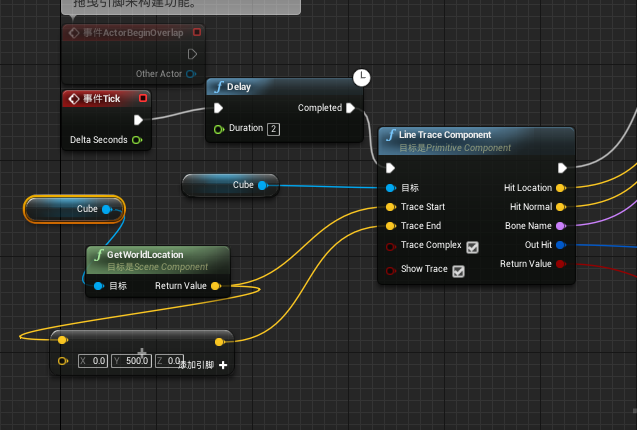This screenshot has width=637, height=430.
Task: Click the X value field on vector node
Action: point(98,361)
